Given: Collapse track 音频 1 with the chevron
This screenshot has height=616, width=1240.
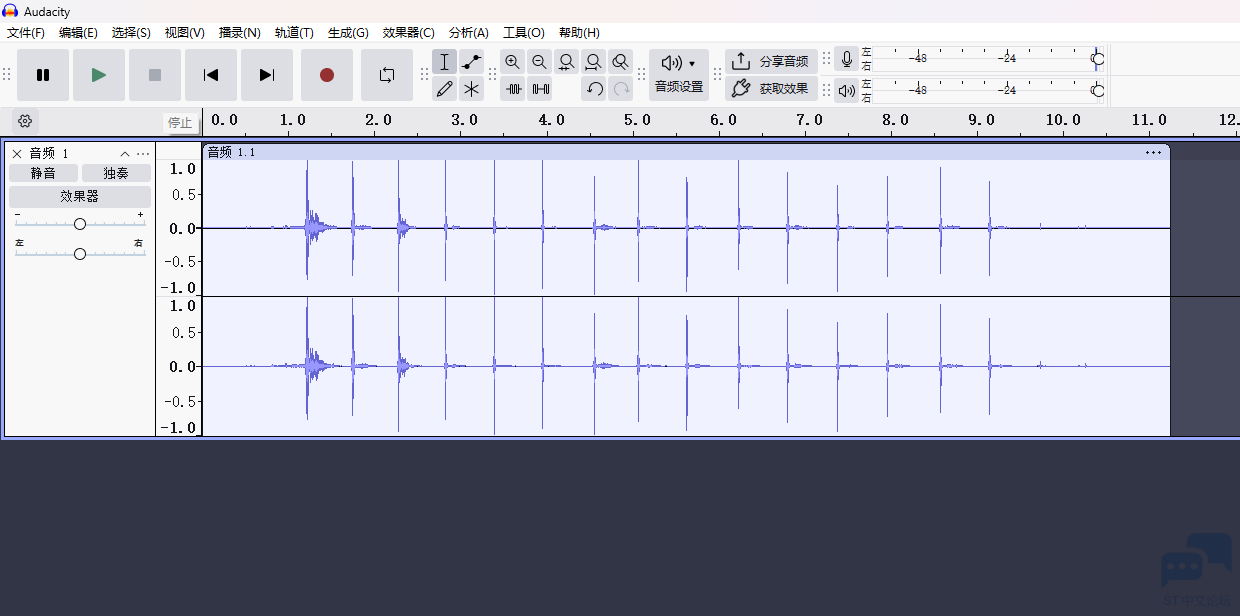Looking at the screenshot, I should click(x=125, y=154).
